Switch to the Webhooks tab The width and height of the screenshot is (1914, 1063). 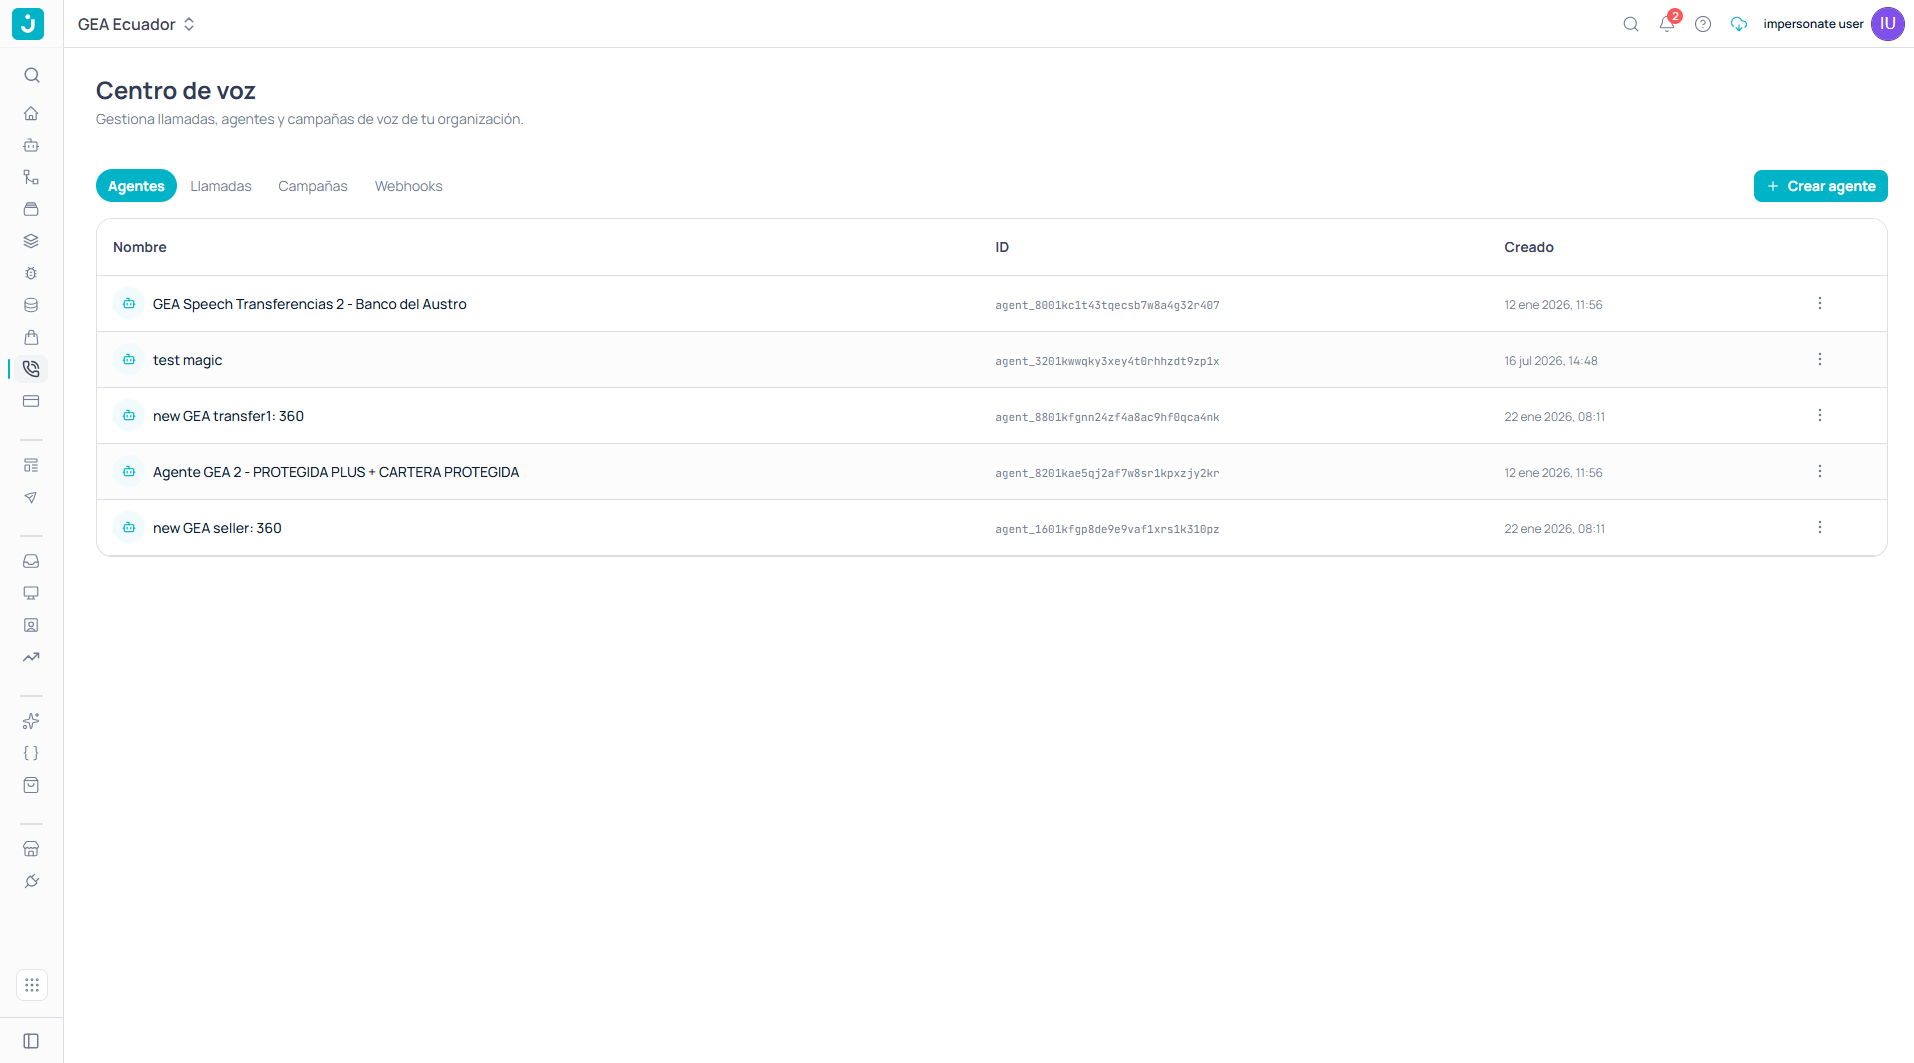(408, 186)
